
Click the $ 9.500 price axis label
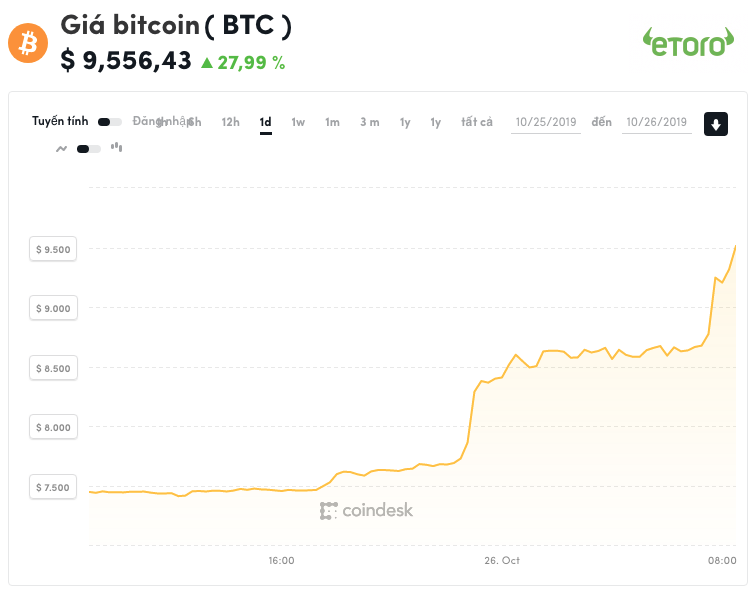(53, 249)
